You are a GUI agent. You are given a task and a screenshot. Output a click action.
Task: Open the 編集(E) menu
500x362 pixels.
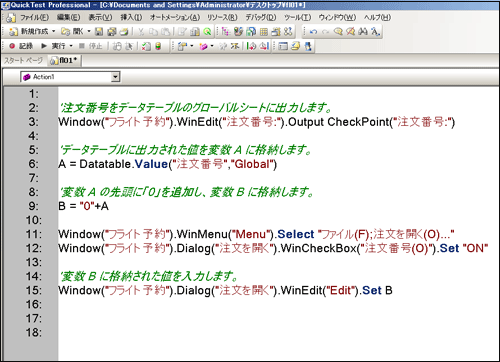(x=68, y=17)
